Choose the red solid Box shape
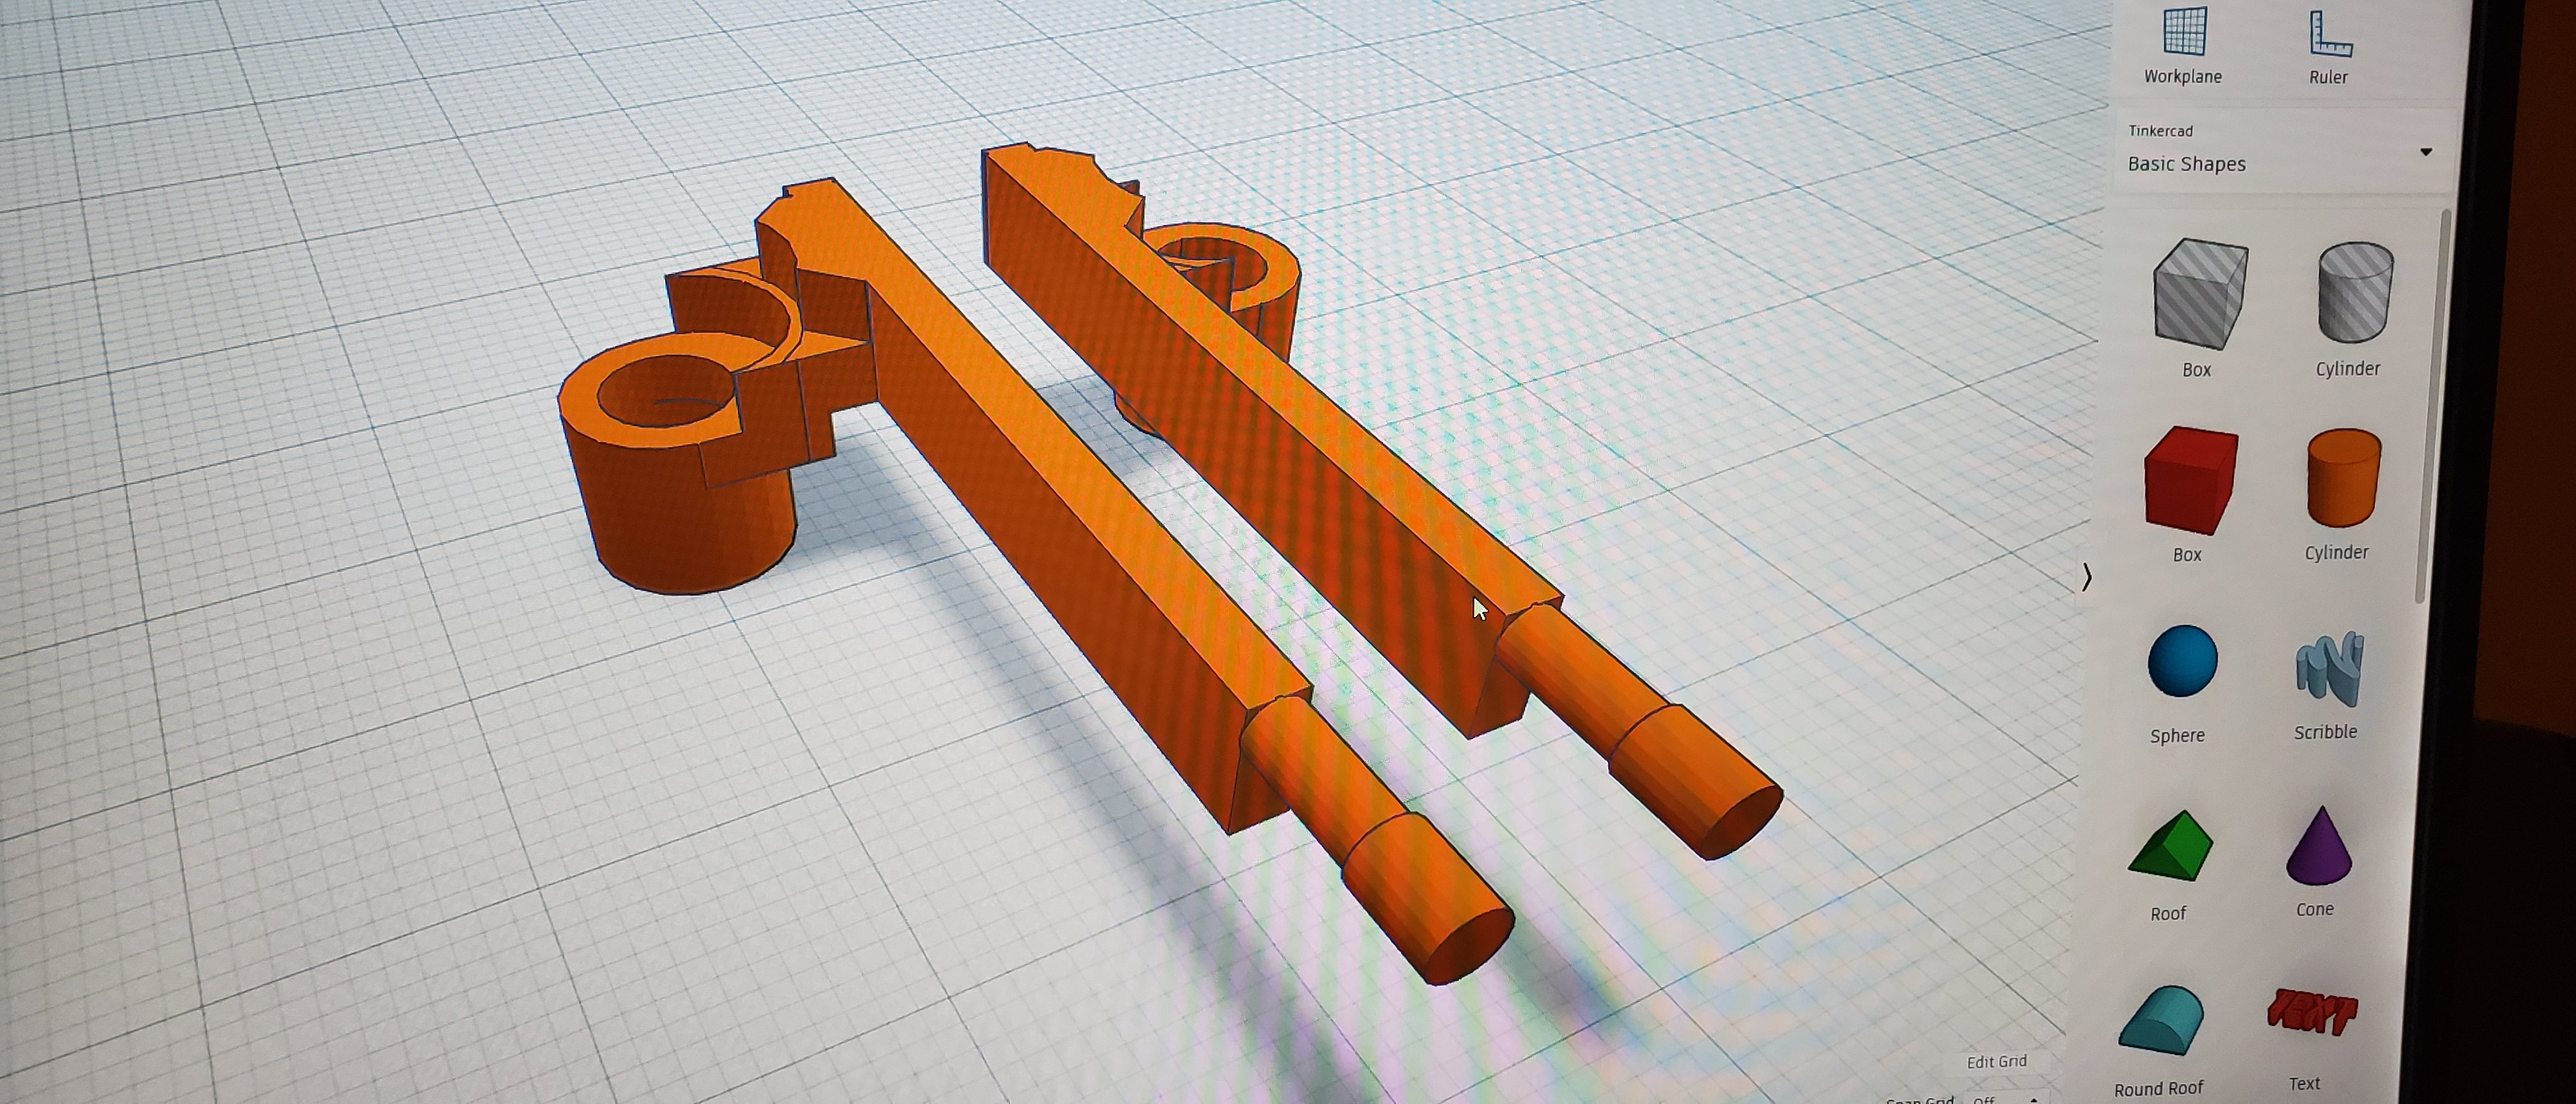Image resolution: width=2576 pixels, height=1104 pixels. [x=2190, y=494]
